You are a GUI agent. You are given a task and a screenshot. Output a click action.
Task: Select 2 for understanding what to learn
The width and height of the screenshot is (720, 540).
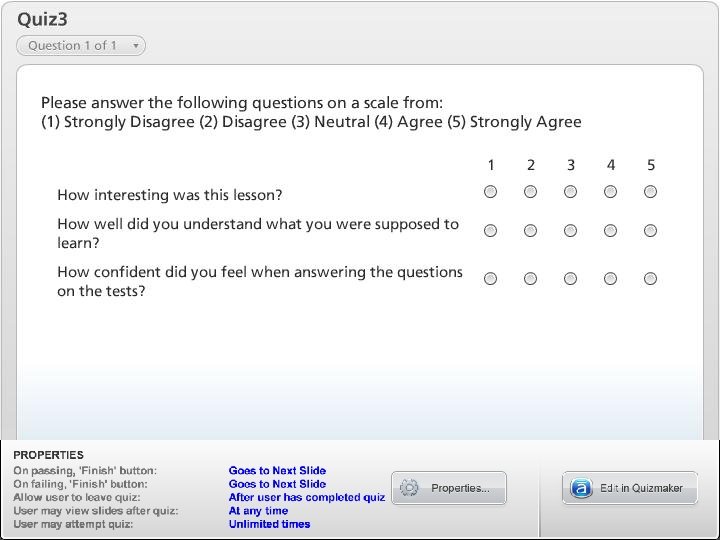click(530, 231)
